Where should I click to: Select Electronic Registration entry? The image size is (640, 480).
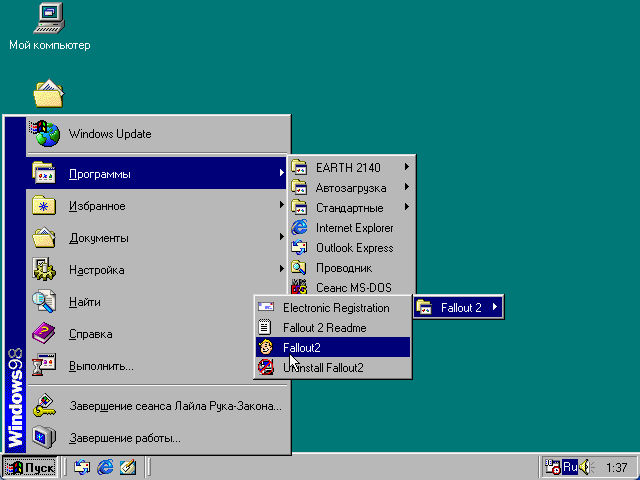point(333,307)
